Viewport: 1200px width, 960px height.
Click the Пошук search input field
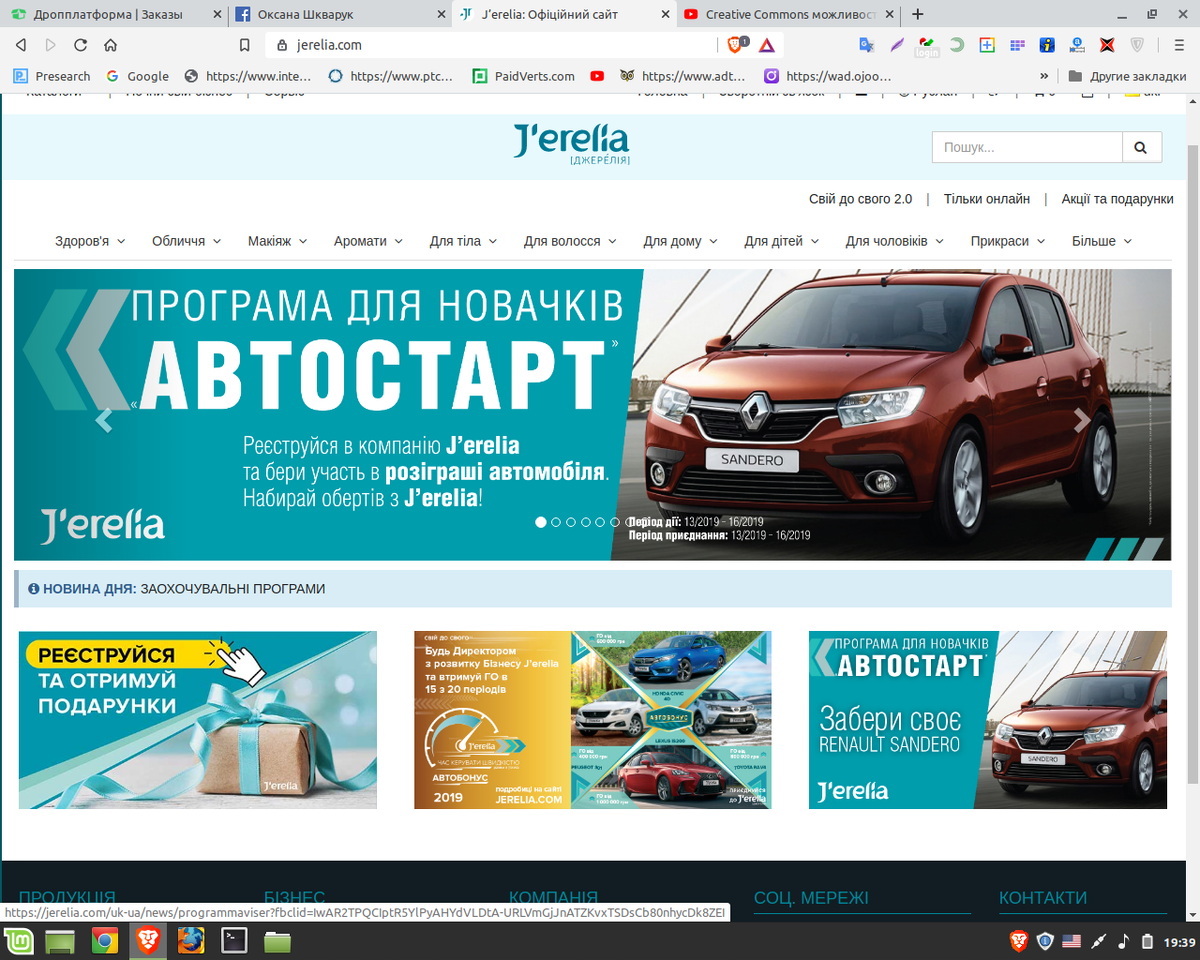point(1027,147)
